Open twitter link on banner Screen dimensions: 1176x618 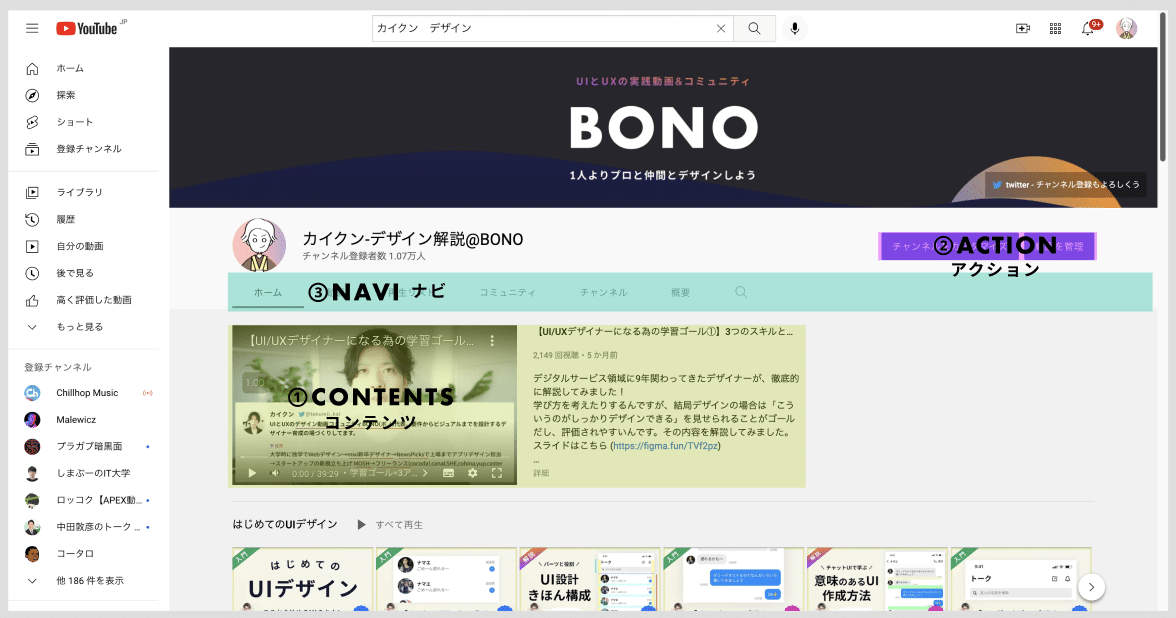point(1065,184)
